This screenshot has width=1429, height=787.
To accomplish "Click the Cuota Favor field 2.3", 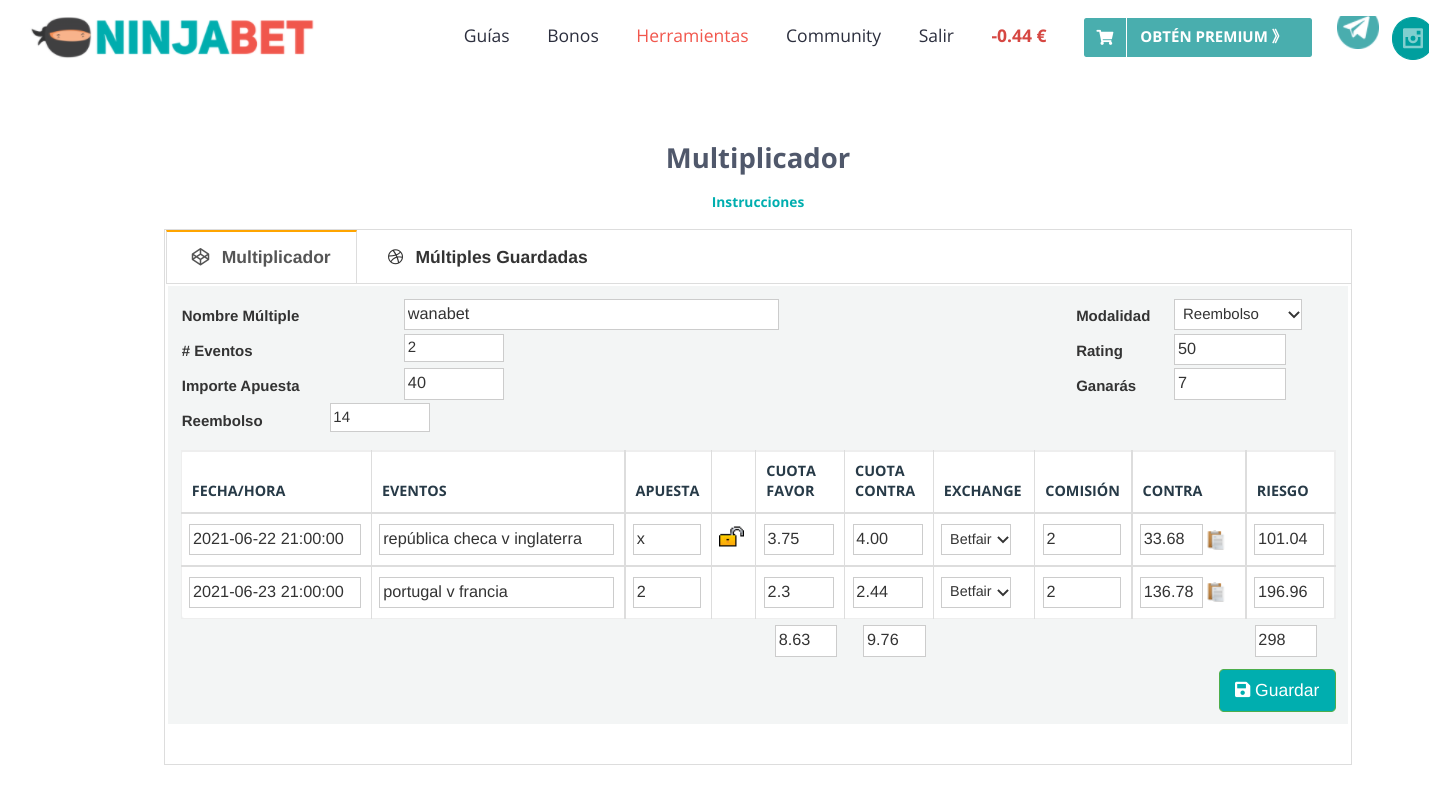I will [799, 592].
